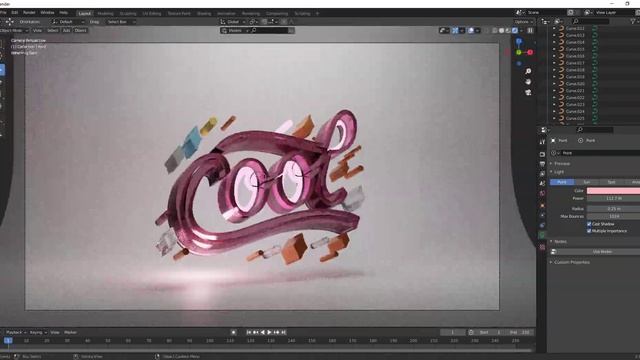
Task: Open the timeline Keying popover
Action: pos(38,332)
